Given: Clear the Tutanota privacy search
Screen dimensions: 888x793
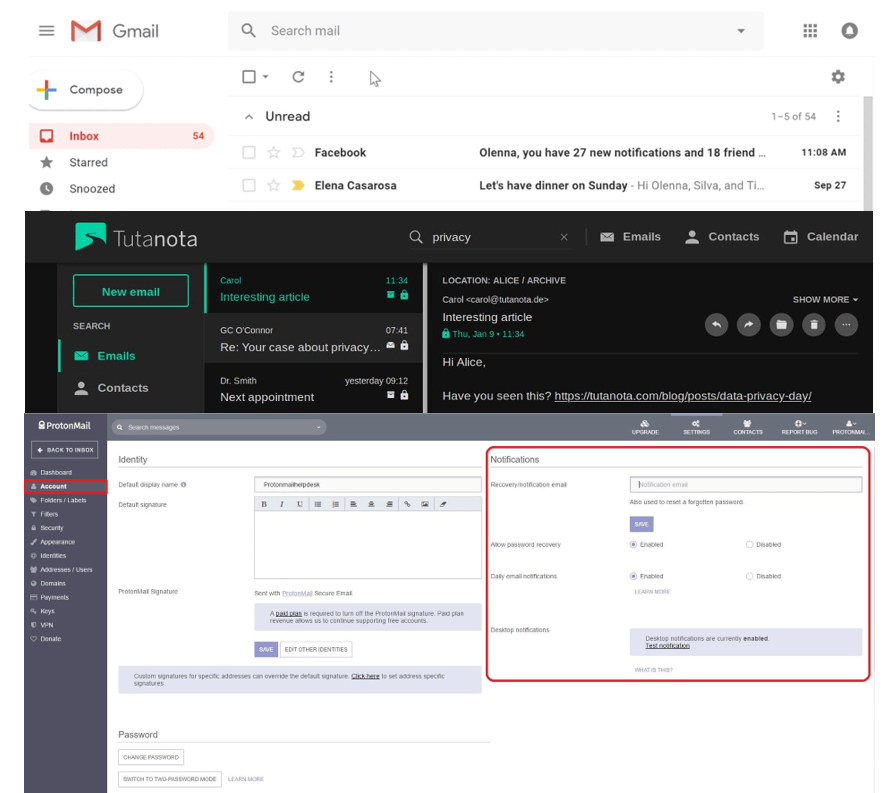Looking at the screenshot, I should coord(563,237).
